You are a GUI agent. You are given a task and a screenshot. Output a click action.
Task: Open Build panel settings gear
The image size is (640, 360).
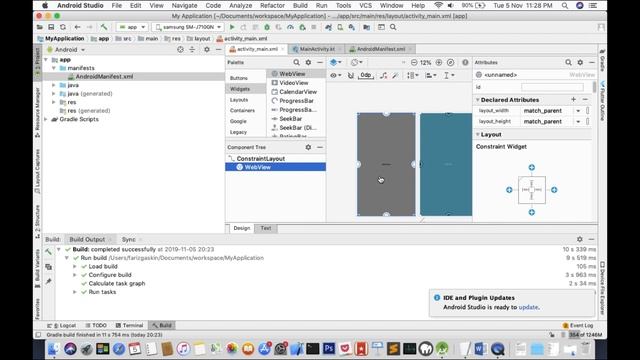click(580, 239)
